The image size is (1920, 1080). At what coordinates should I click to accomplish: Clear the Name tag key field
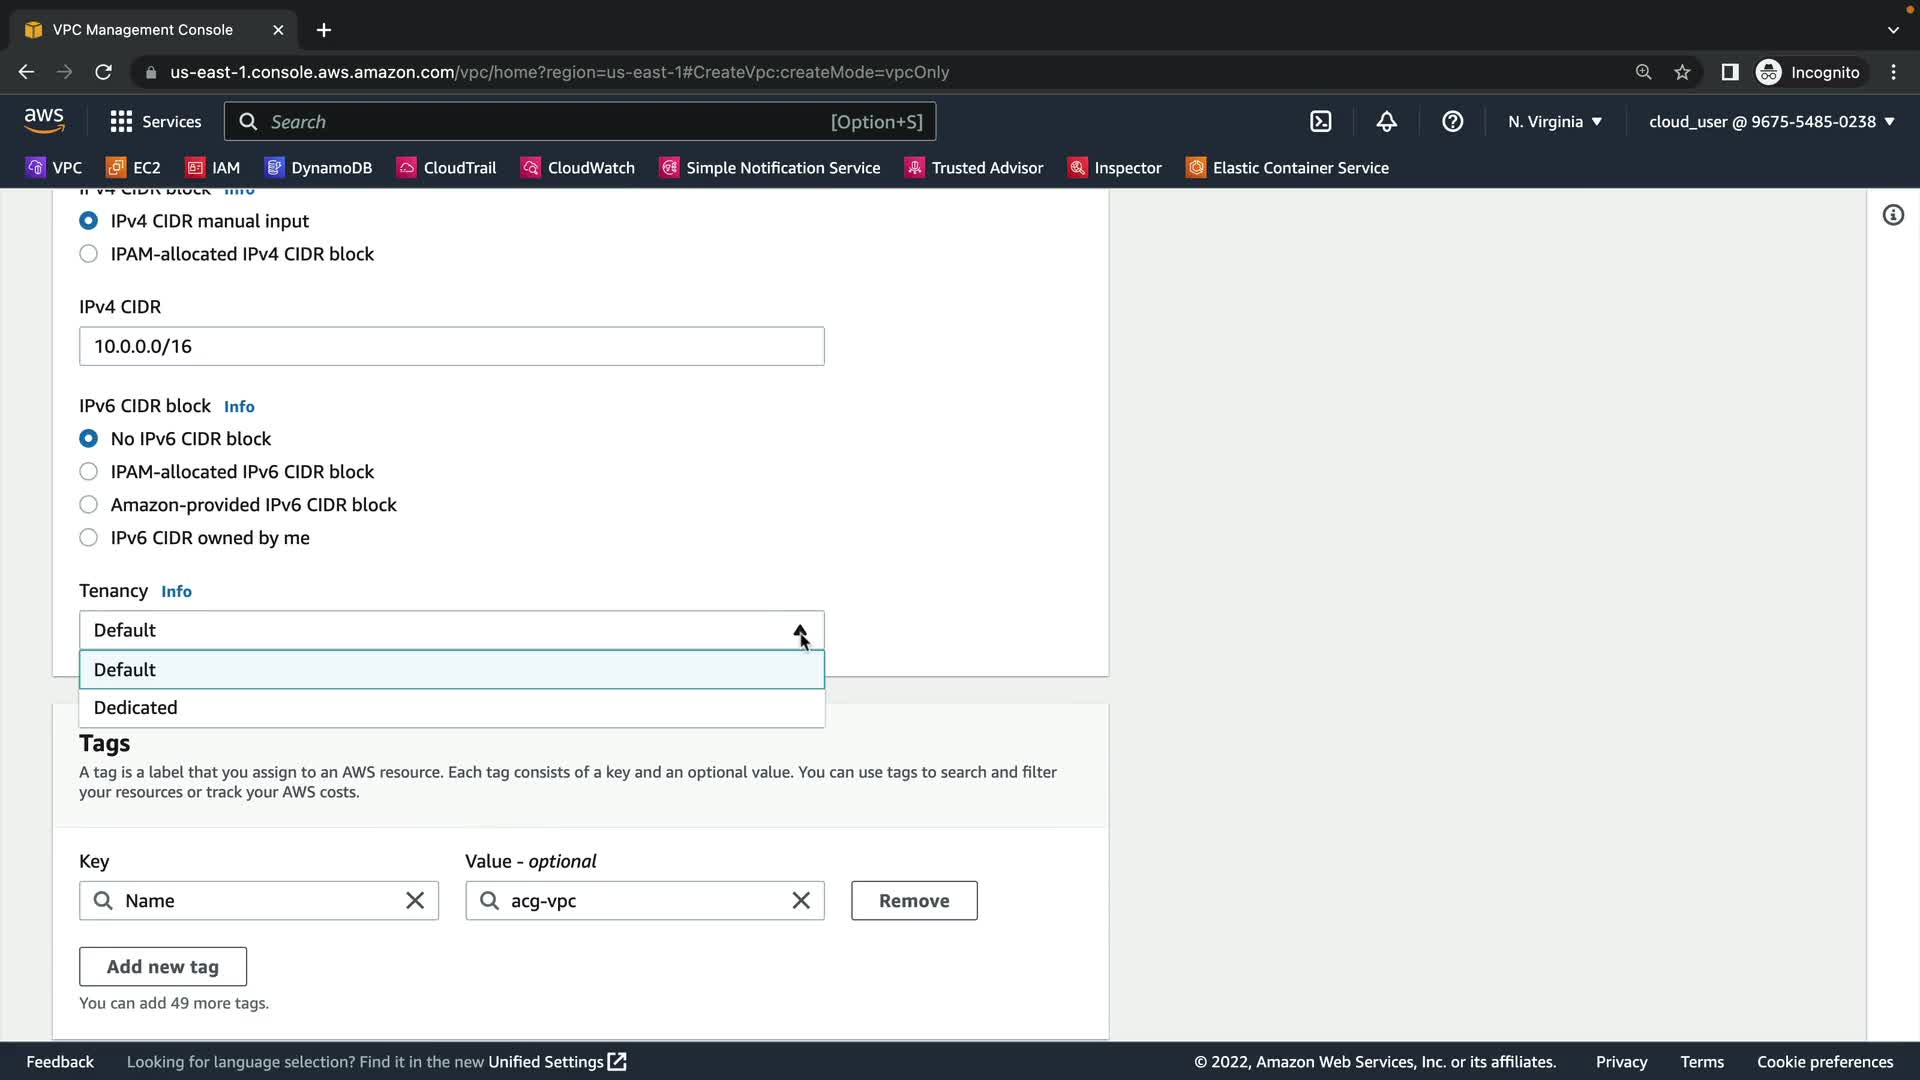tap(415, 901)
